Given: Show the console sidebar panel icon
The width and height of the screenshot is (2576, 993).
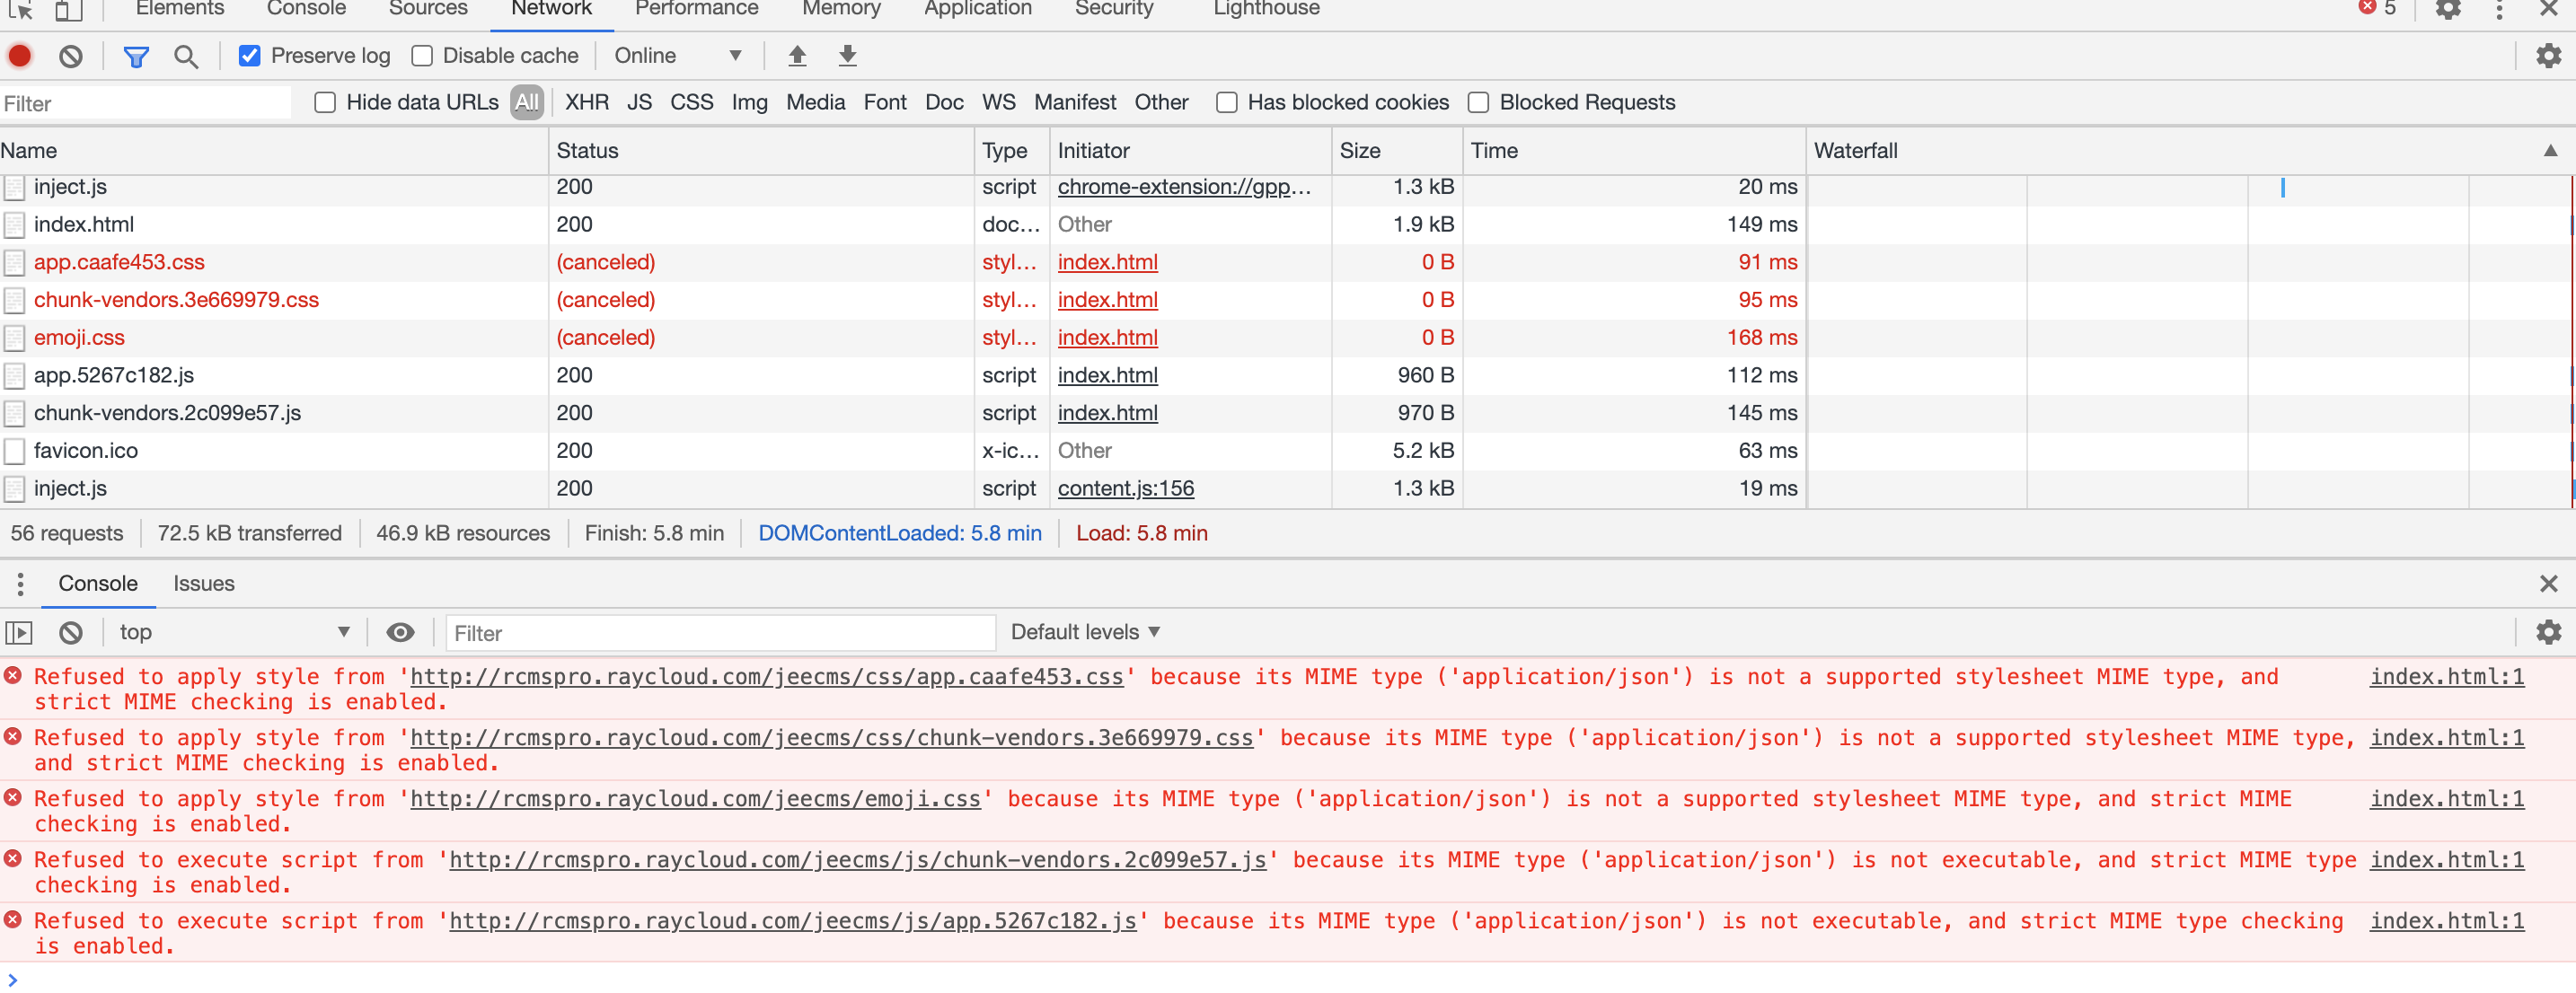Looking at the screenshot, I should click(19, 632).
